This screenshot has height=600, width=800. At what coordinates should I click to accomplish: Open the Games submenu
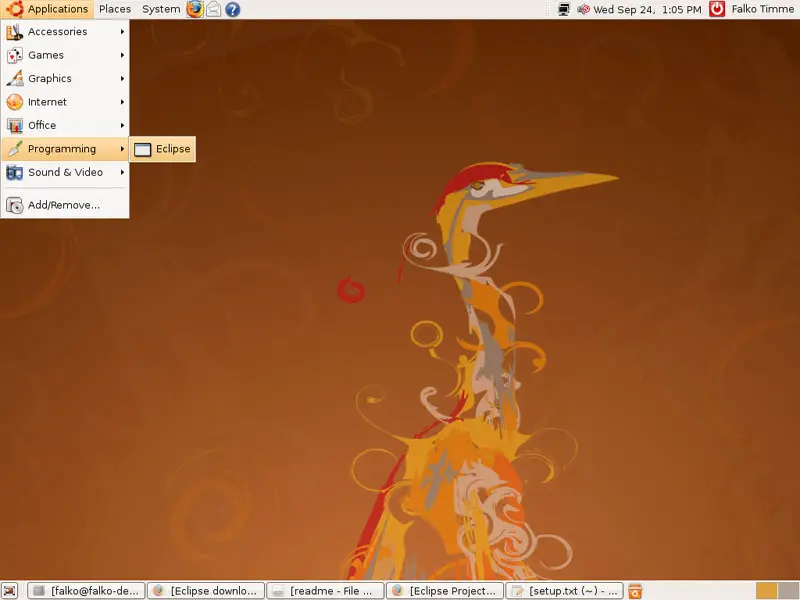click(x=65, y=55)
